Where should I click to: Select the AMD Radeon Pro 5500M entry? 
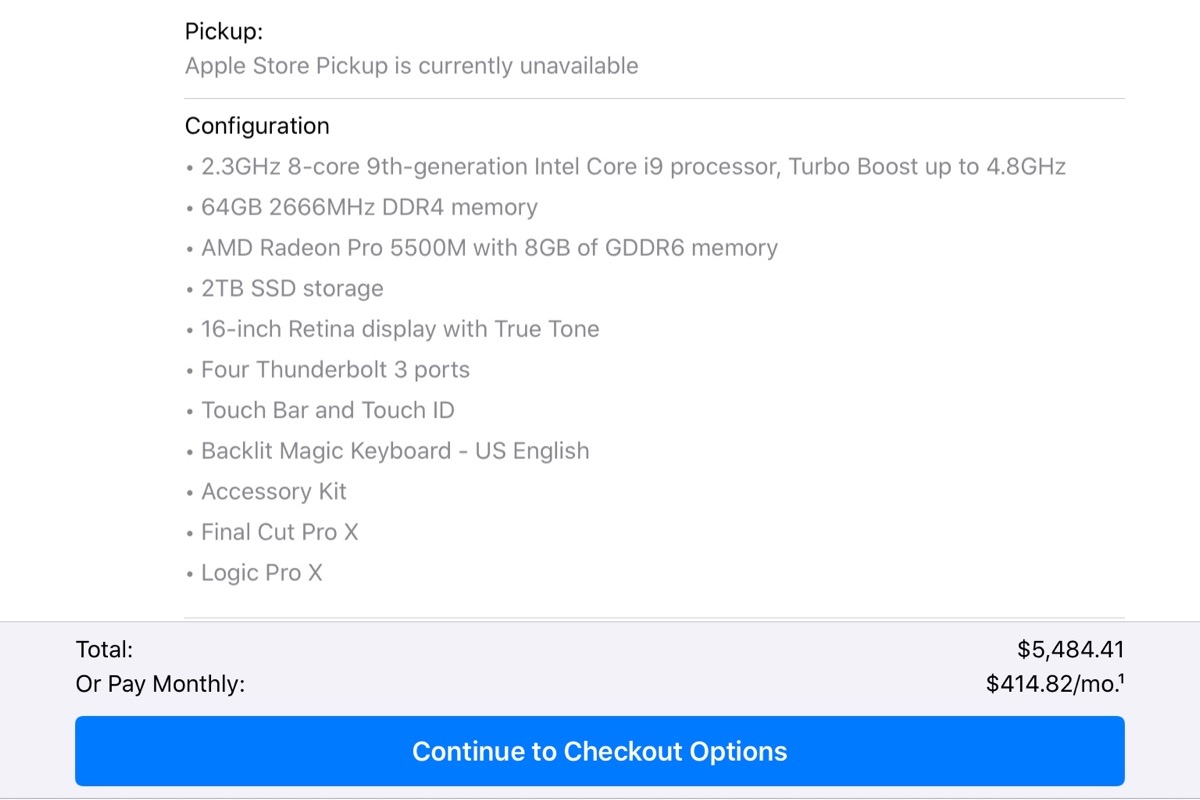click(x=489, y=248)
